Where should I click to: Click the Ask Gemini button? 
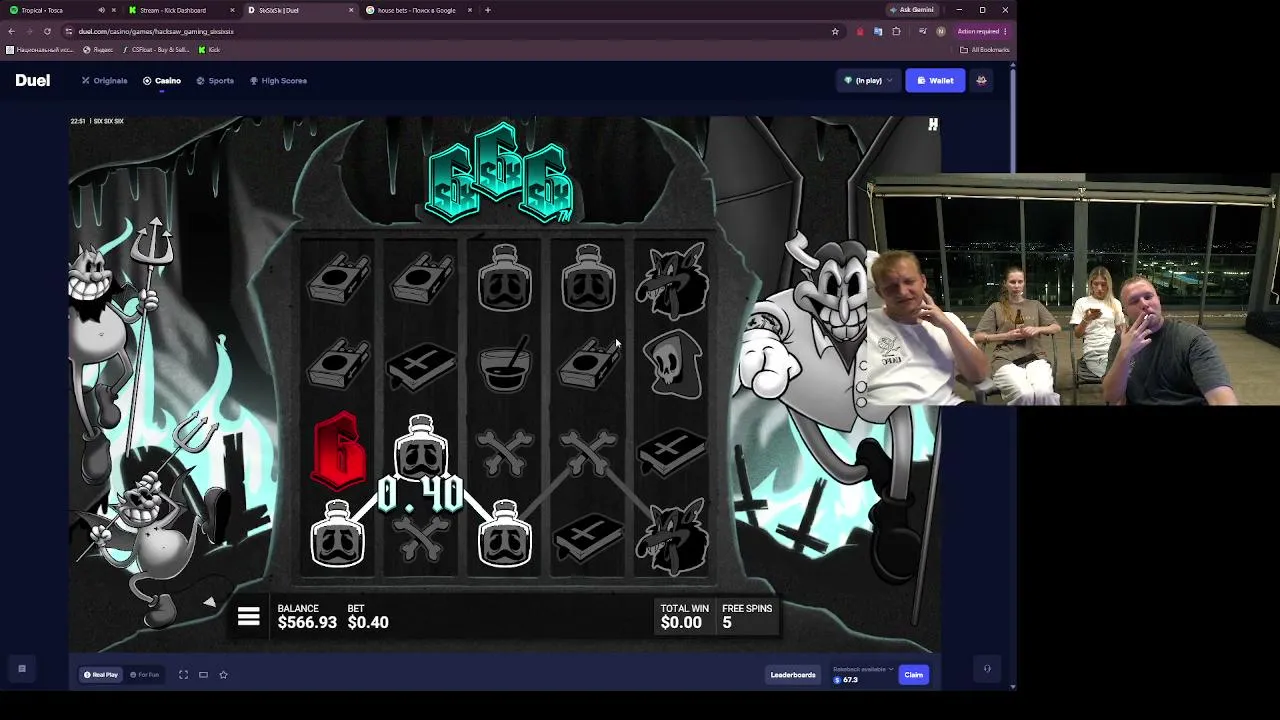click(x=912, y=10)
